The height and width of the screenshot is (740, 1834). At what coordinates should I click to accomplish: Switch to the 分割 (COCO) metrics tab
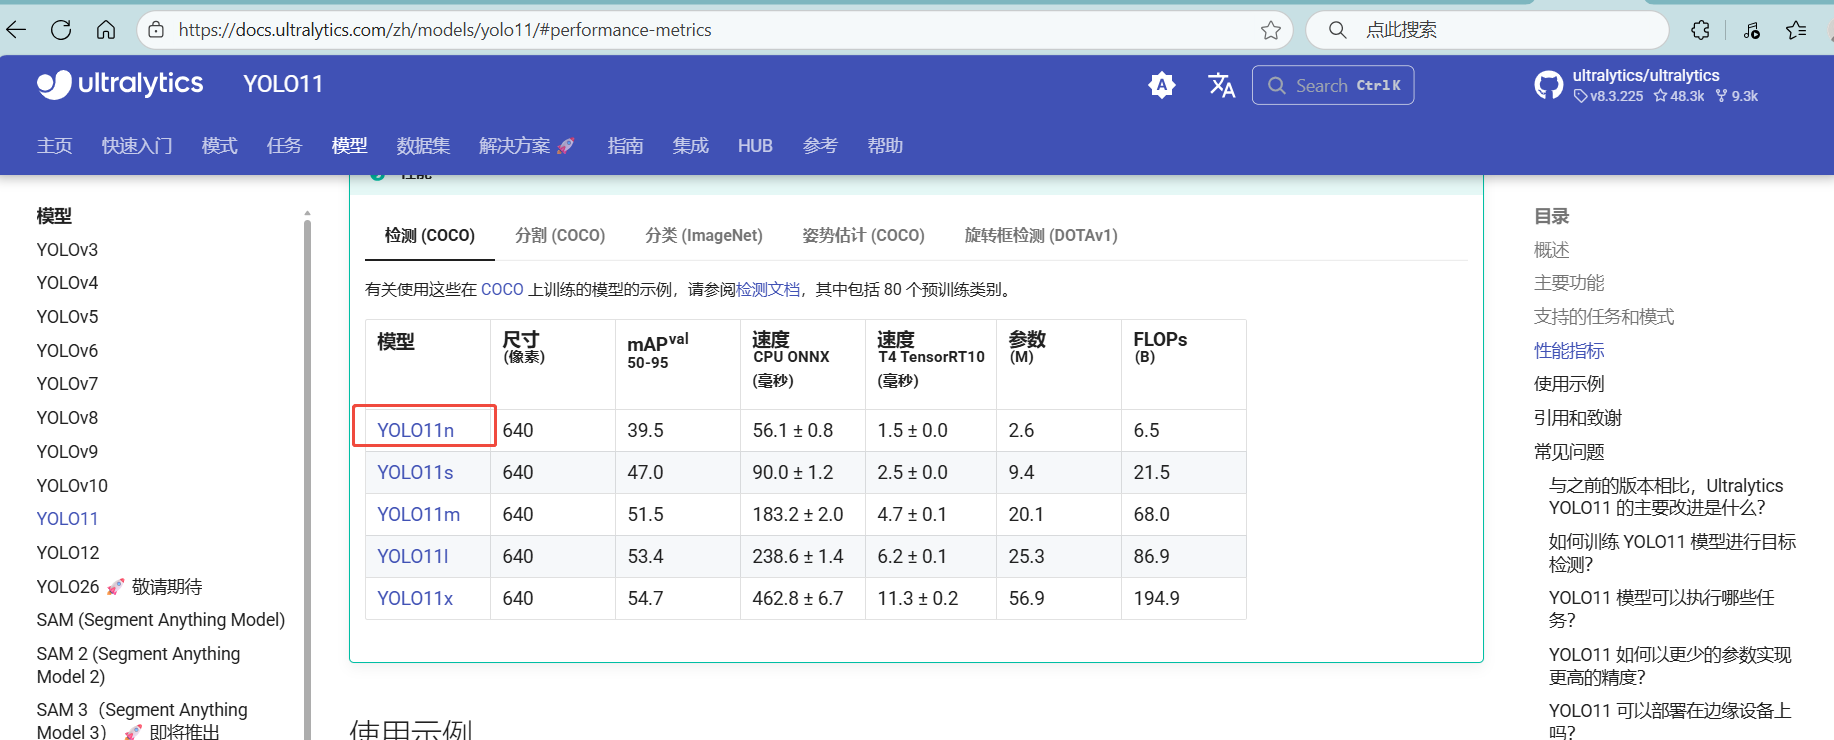coord(560,236)
